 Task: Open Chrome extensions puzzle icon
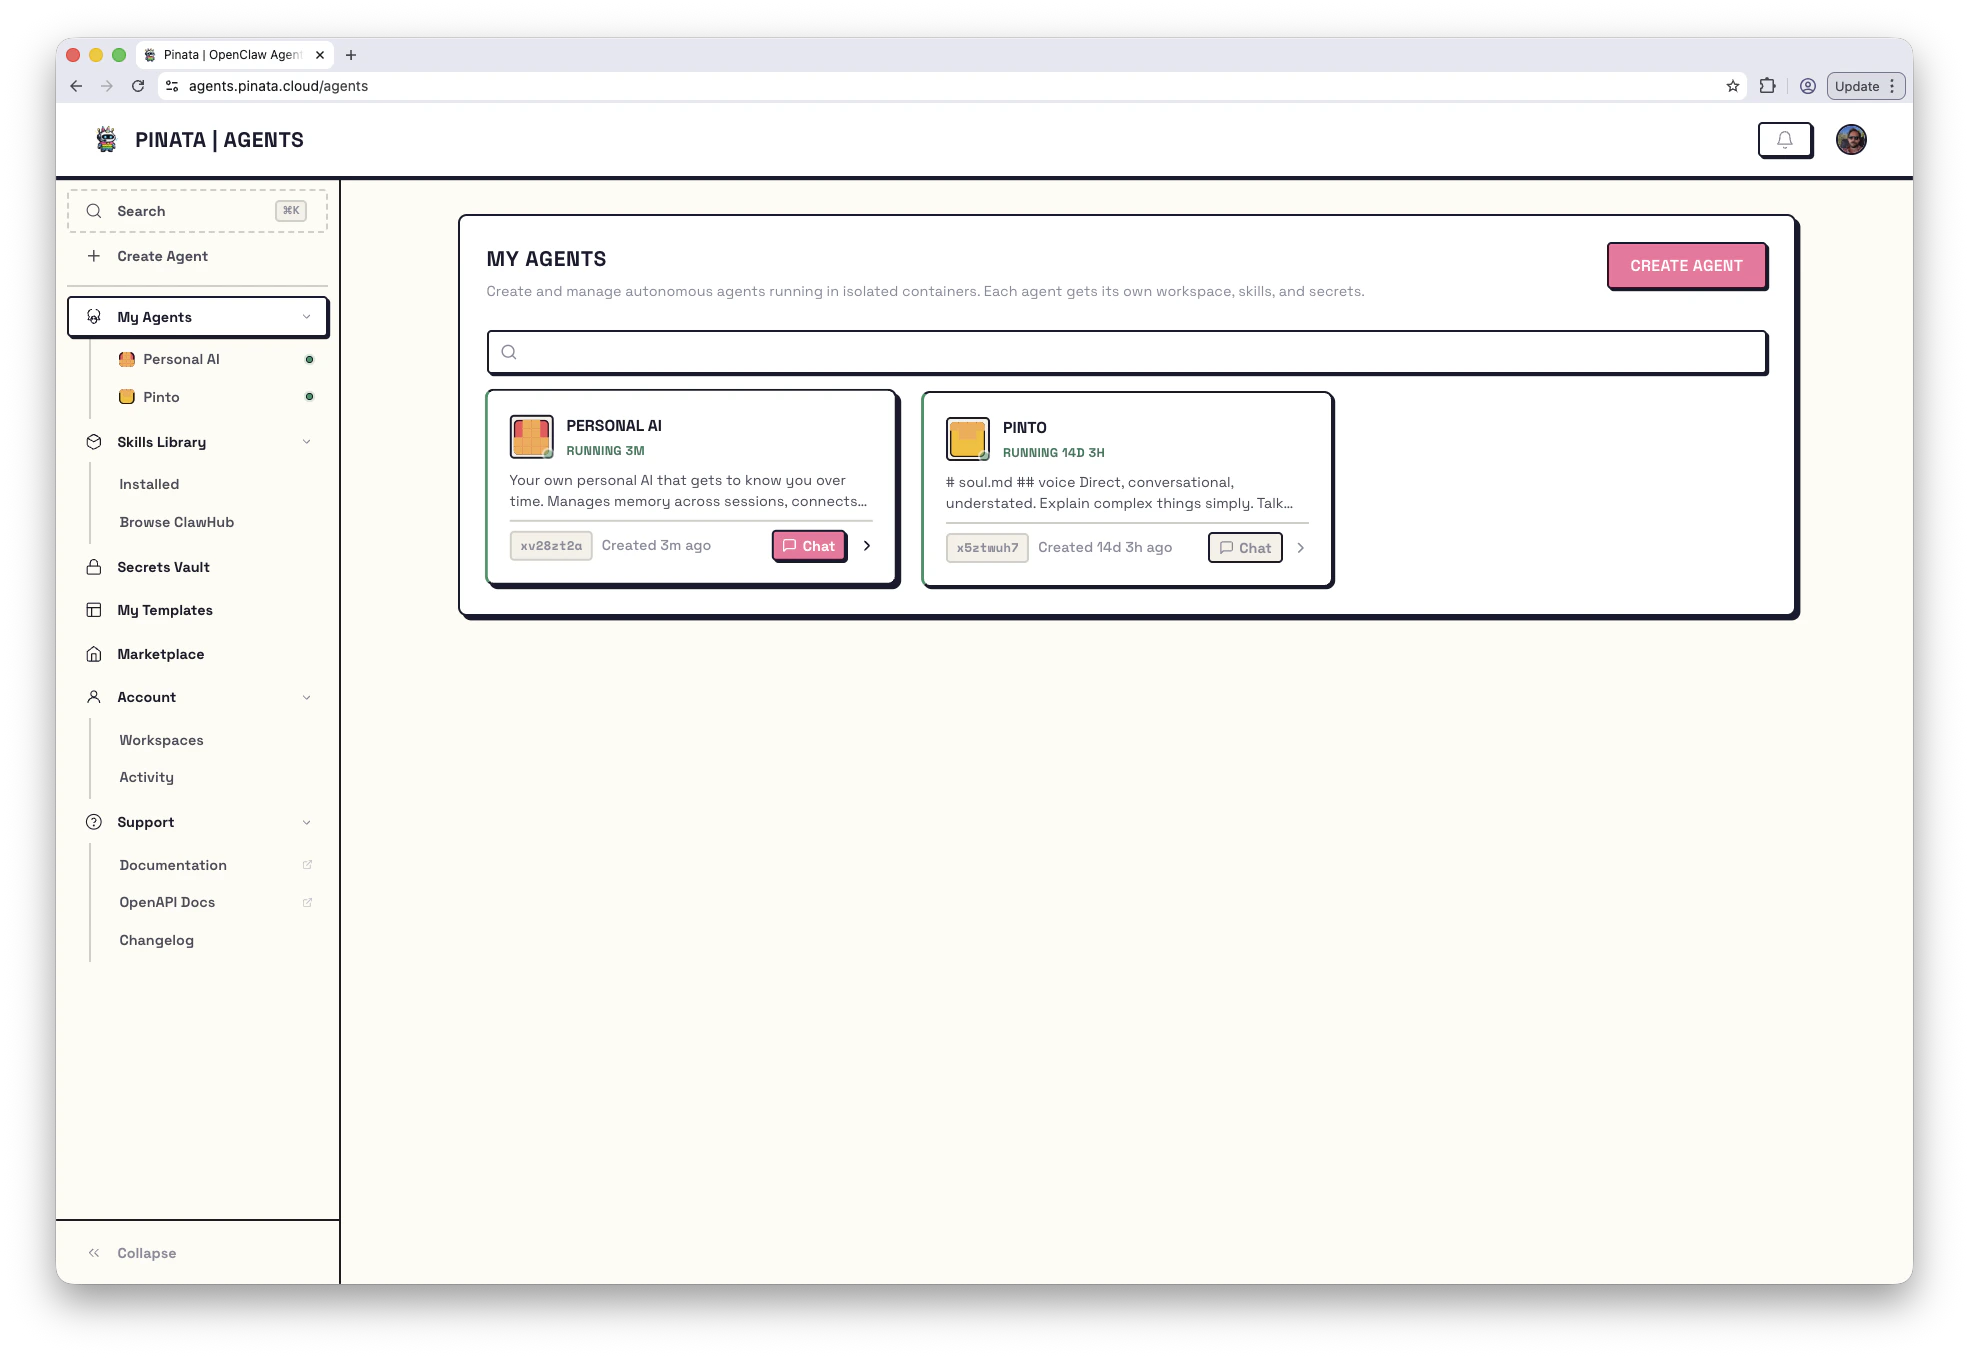click(1768, 86)
